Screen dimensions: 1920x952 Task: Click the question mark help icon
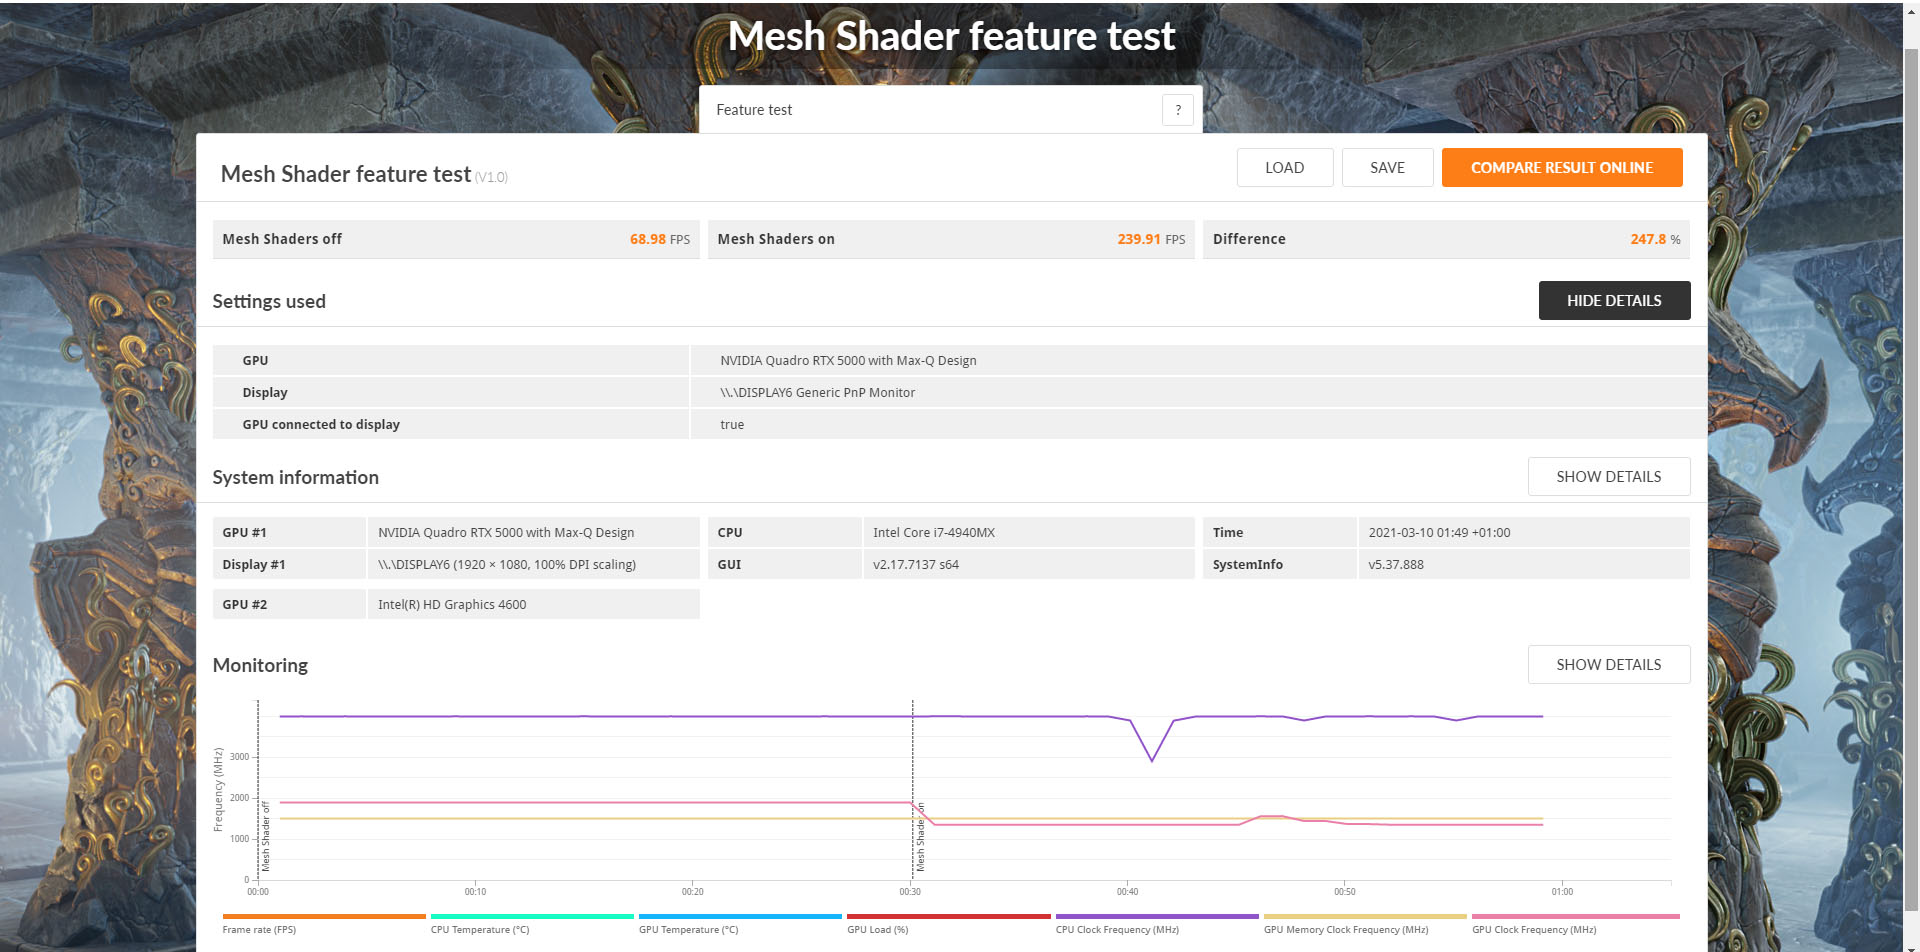pyautogui.click(x=1178, y=110)
